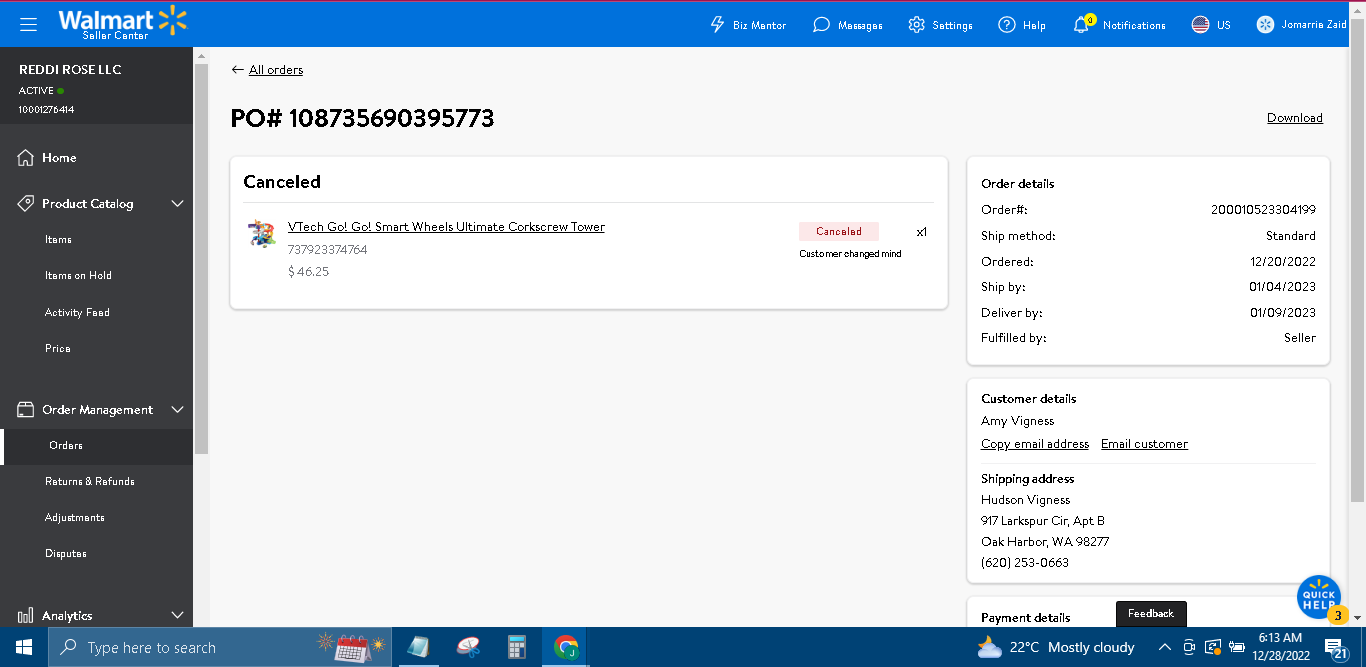Open Biz Mentor lightning icon
This screenshot has height=667, width=1366.
(717, 25)
